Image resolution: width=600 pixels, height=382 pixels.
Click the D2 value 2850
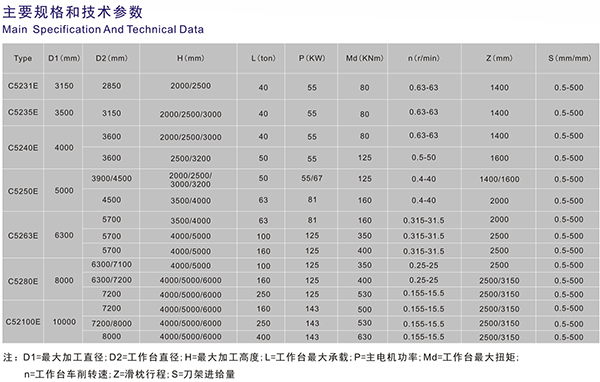click(x=111, y=86)
